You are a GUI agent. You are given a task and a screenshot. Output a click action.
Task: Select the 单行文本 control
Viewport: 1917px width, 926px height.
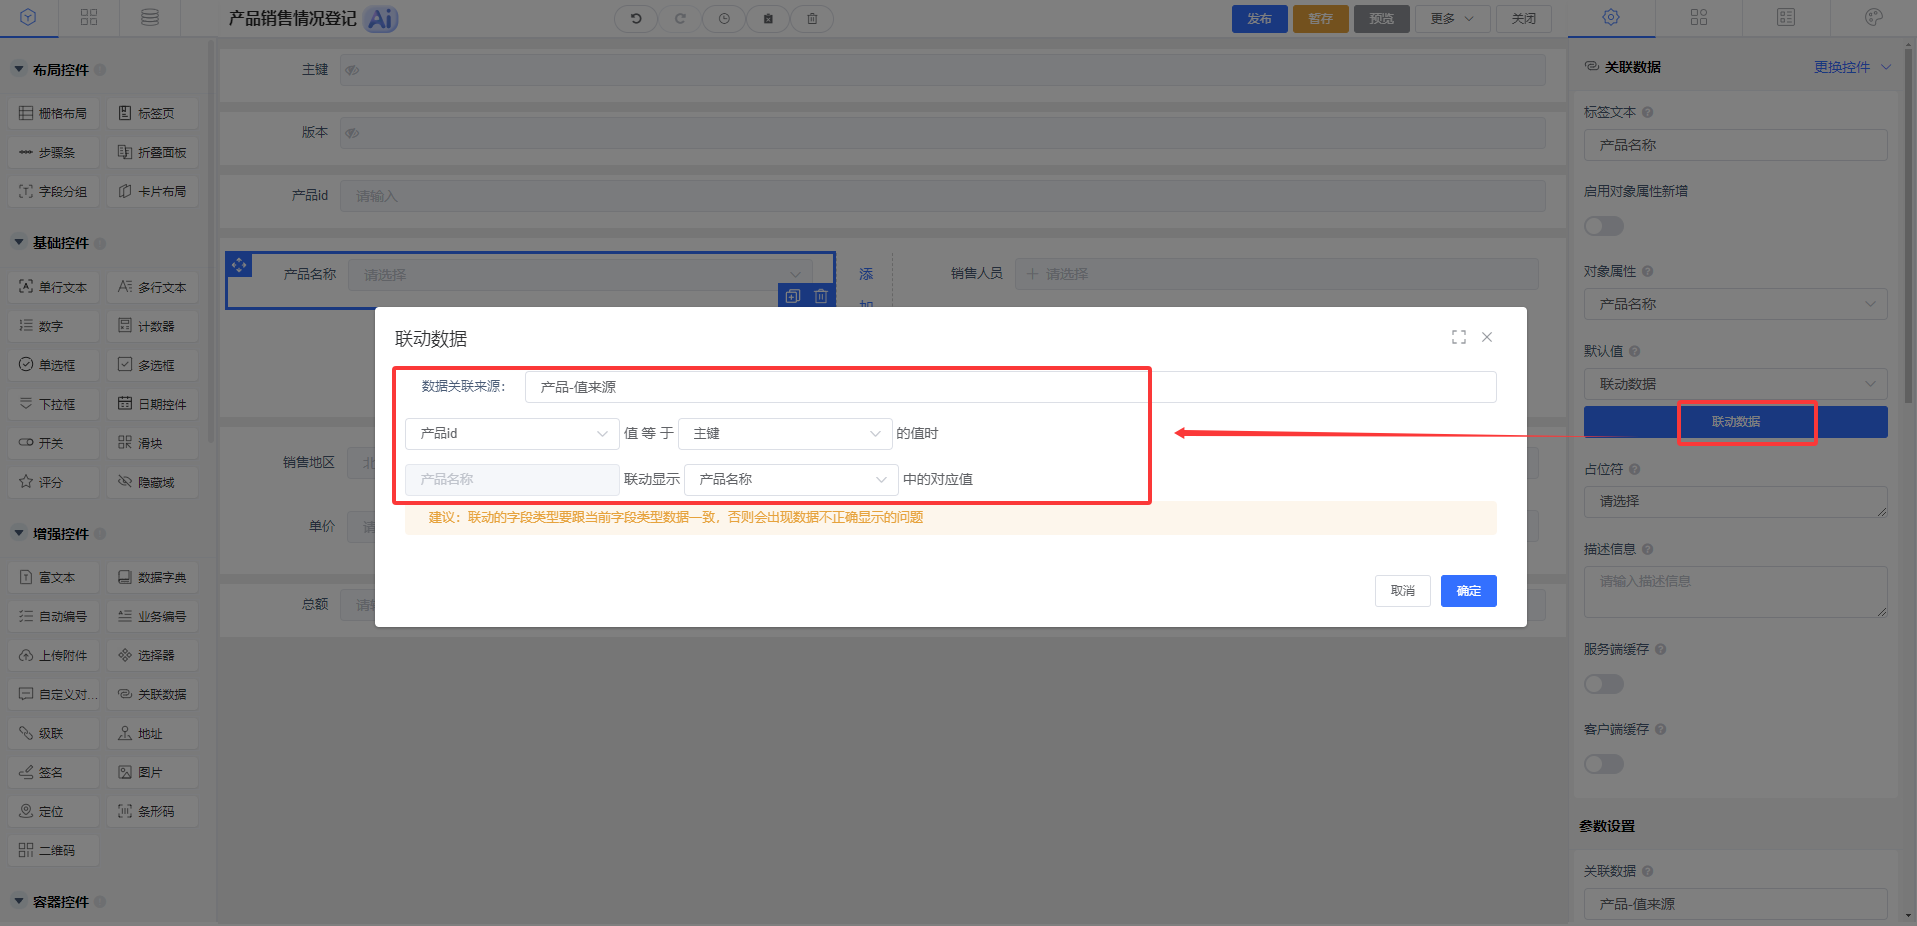click(54, 287)
